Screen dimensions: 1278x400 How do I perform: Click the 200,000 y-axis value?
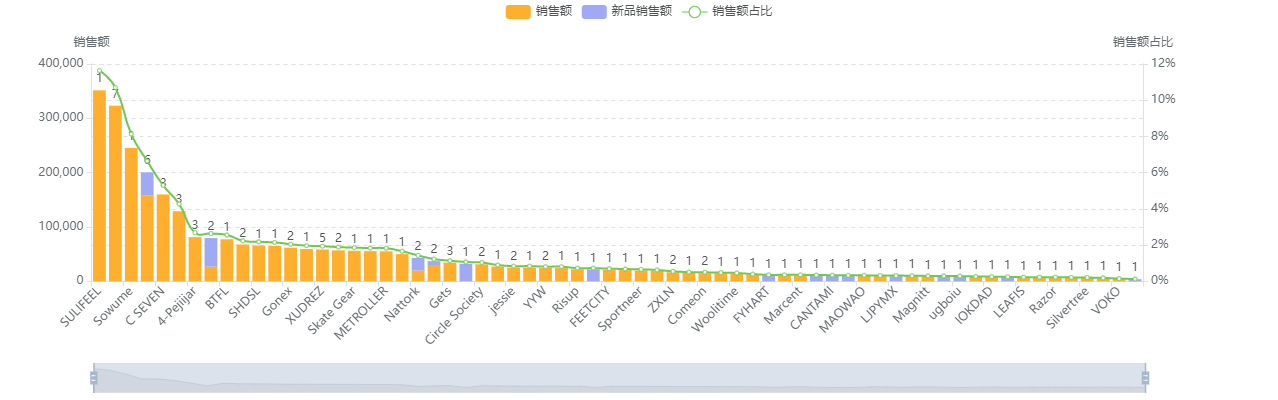pyautogui.click(x=60, y=172)
